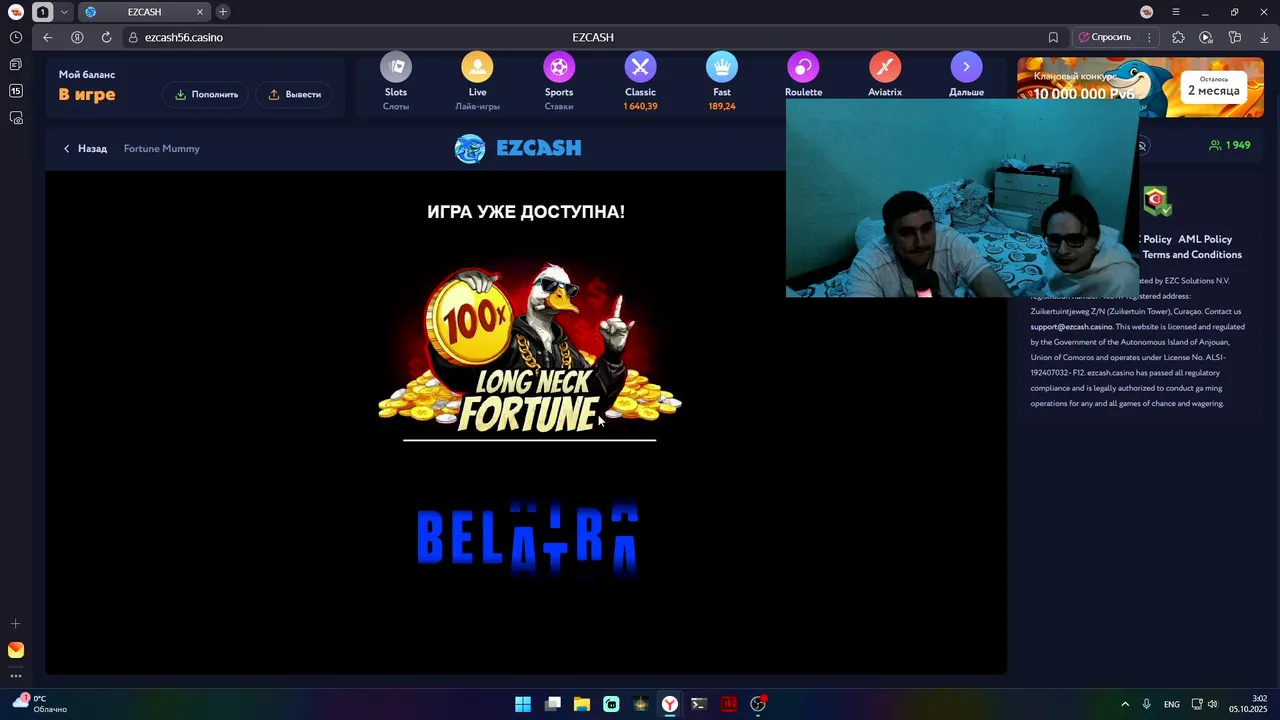
Task: Open the AML Policy link
Action: (1205, 239)
